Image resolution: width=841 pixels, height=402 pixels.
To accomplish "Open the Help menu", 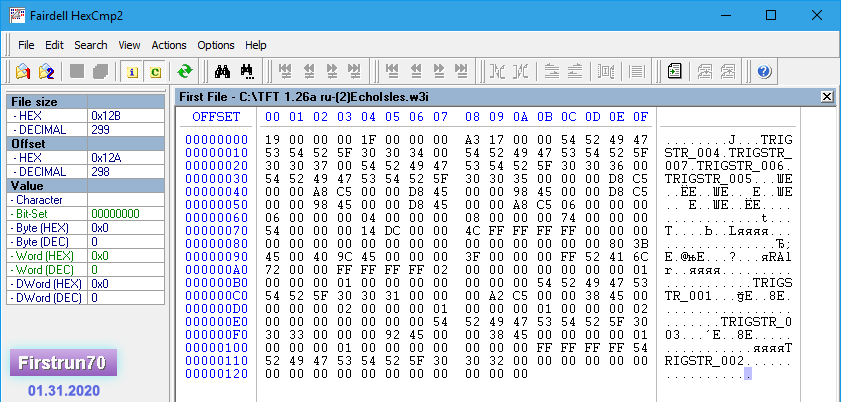I will point(256,45).
